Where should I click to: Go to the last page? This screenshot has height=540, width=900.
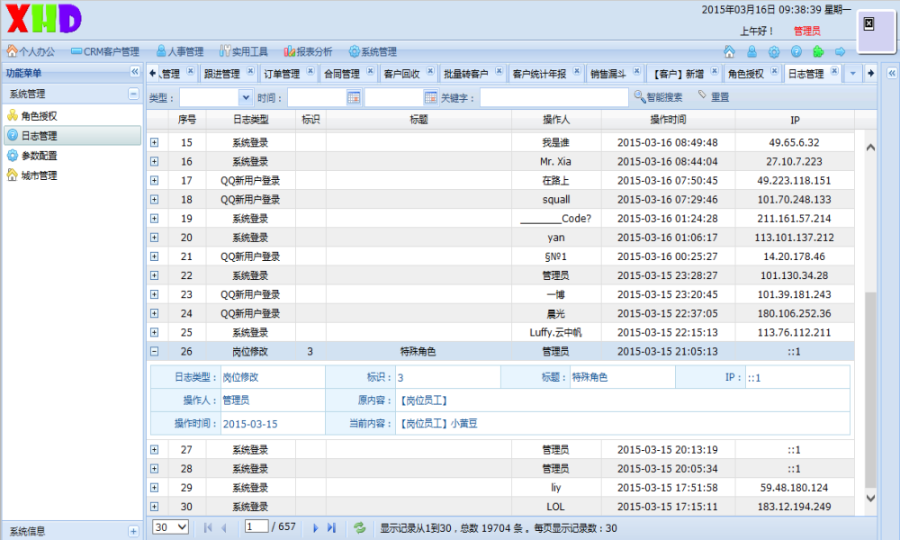click(x=331, y=527)
